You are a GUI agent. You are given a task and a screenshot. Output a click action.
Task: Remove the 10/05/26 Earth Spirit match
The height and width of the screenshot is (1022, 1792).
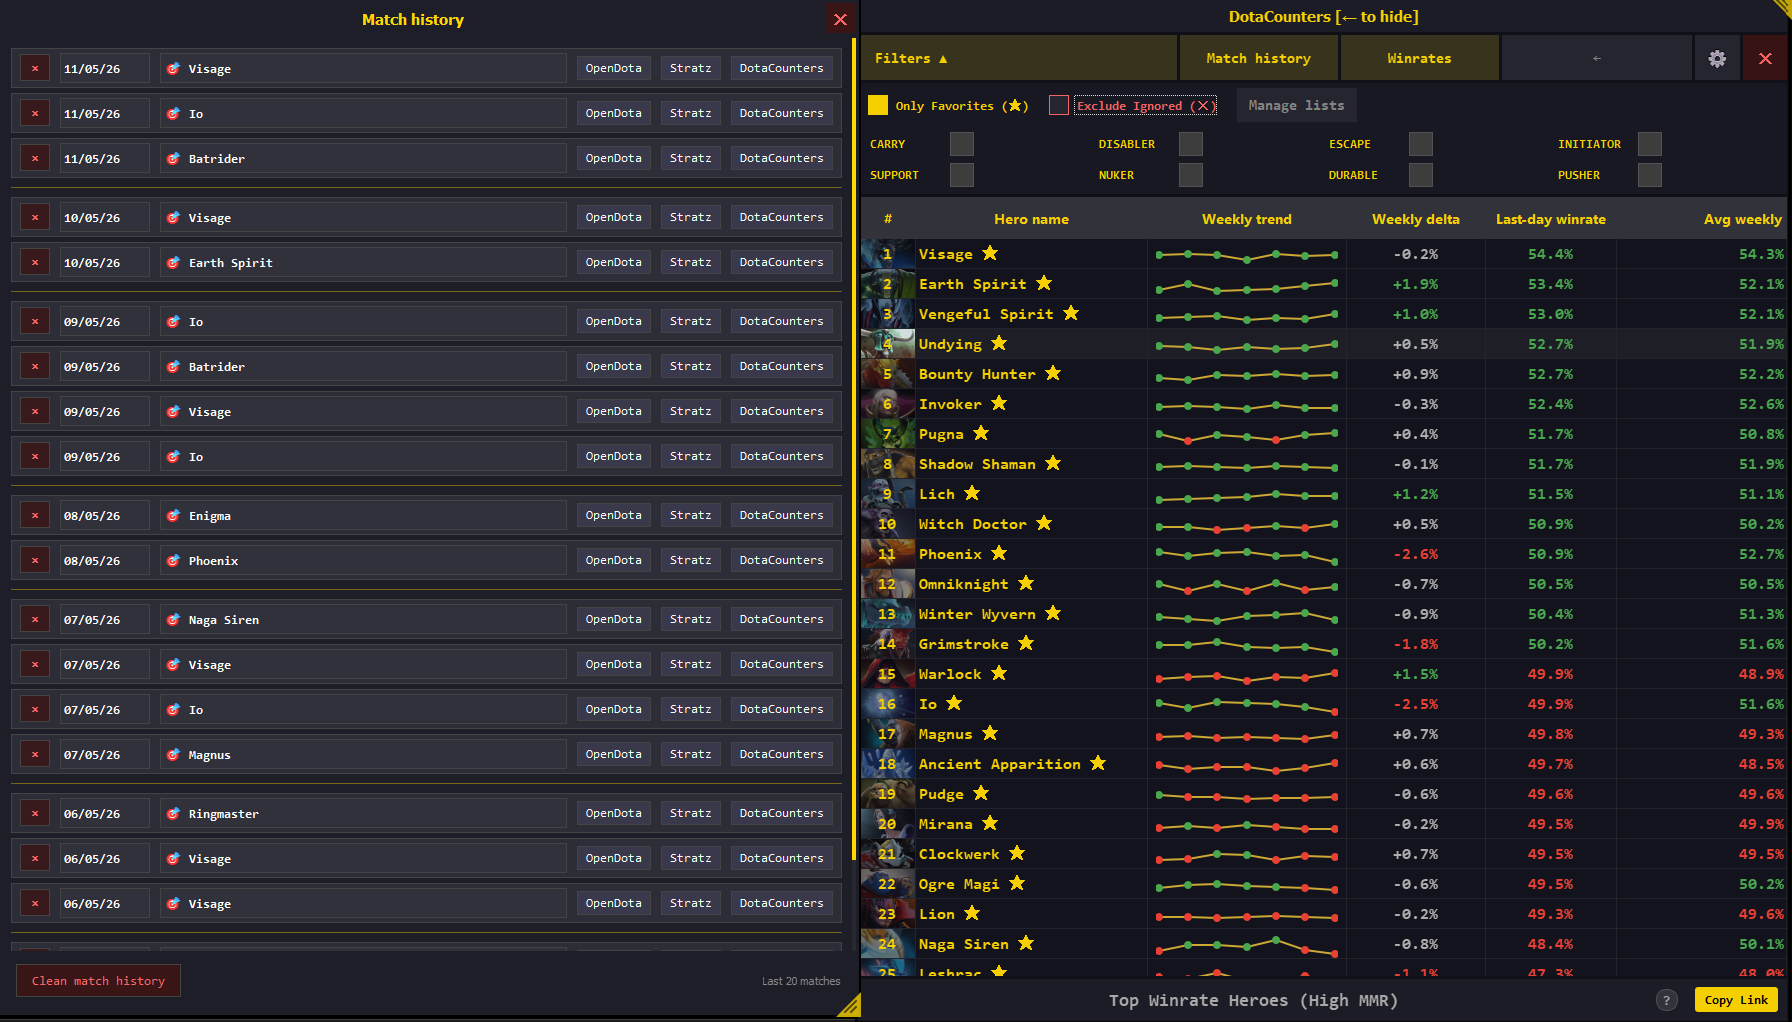click(x=35, y=263)
